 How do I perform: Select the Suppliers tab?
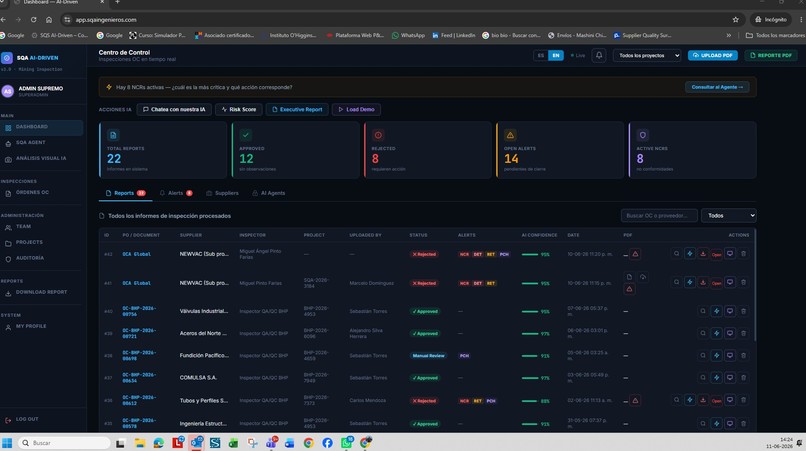223,193
